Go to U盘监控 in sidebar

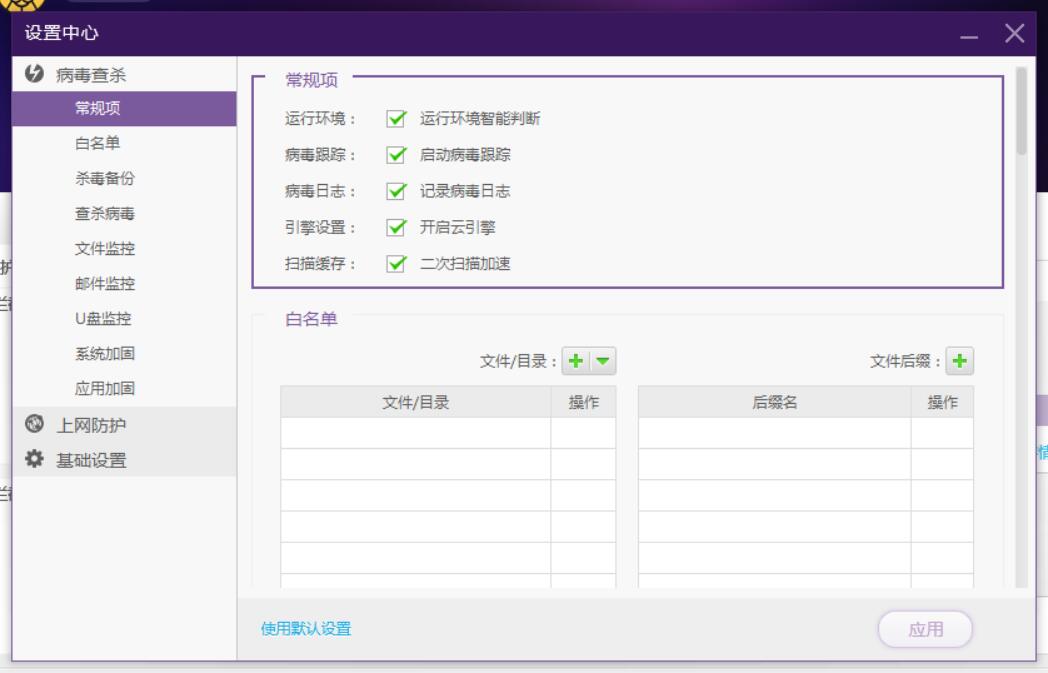(103, 319)
